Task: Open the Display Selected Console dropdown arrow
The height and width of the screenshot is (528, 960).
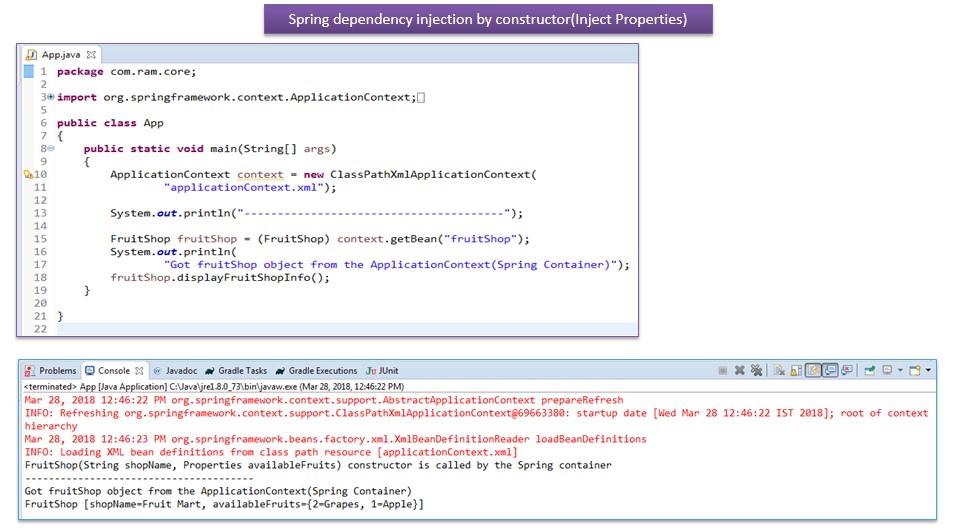Action: [900, 371]
